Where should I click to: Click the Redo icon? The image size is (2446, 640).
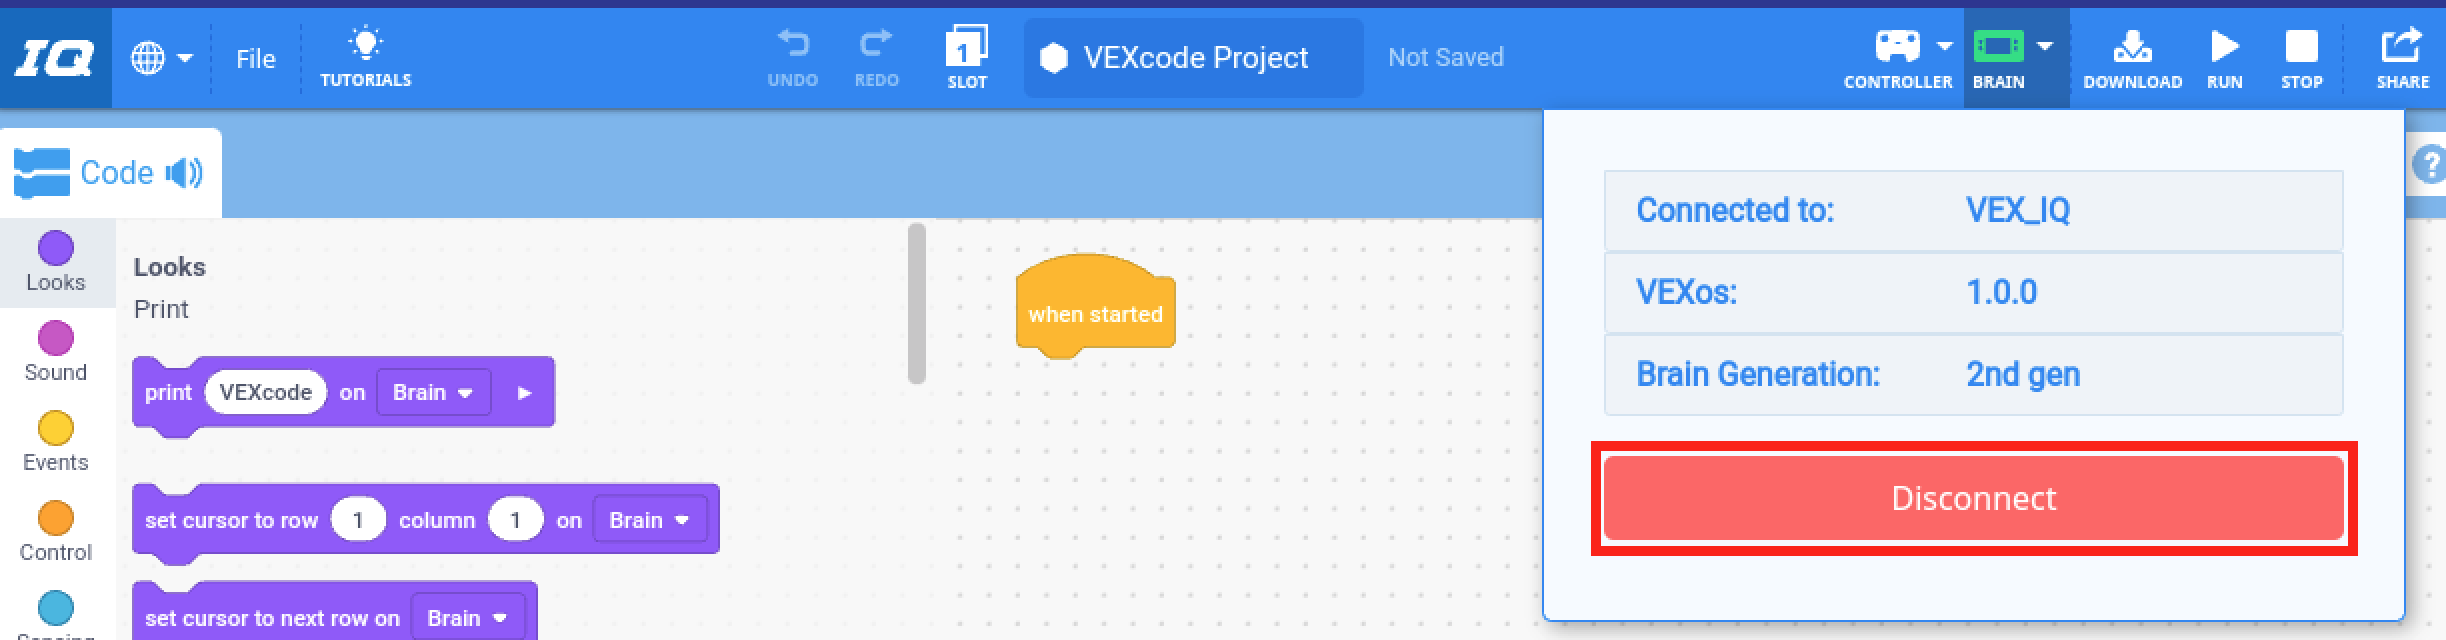pyautogui.click(x=876, y=45)
